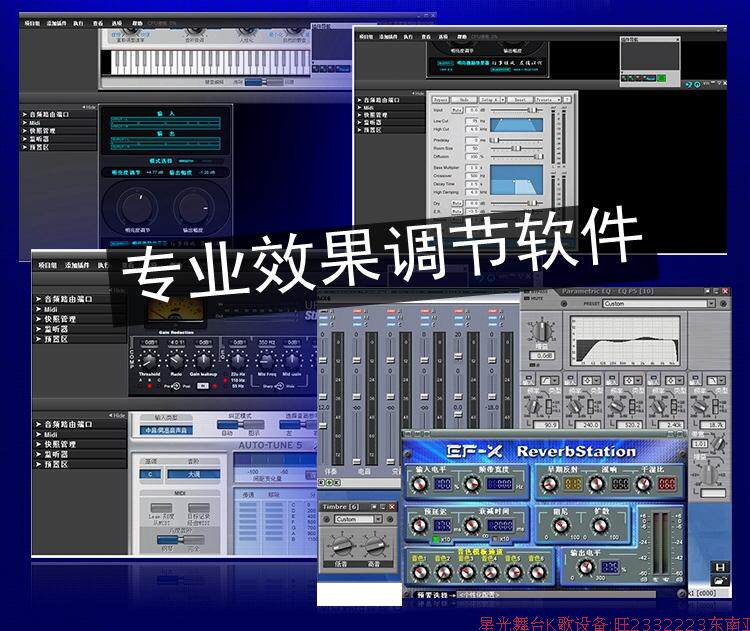The height and width of the screenshot is (631, 750).
Task: Adjust the ReverbStation 频带宽度 knob
Action: click(472, 484)
